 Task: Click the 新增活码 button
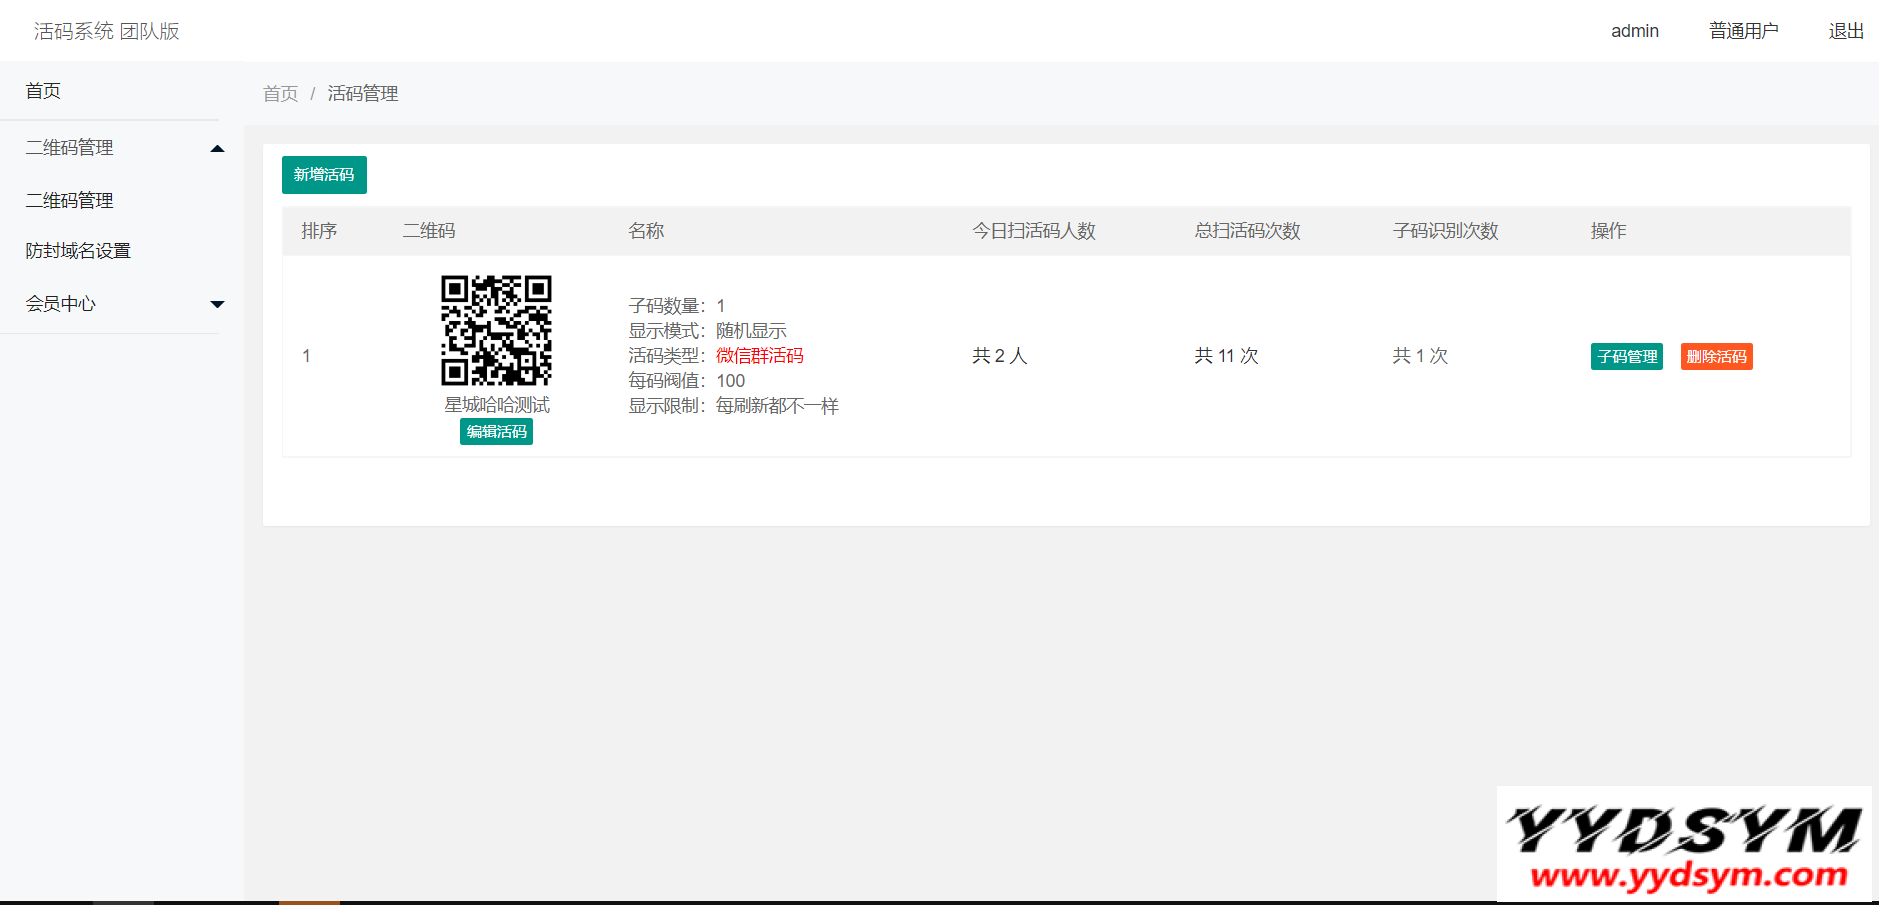point(324,175)
